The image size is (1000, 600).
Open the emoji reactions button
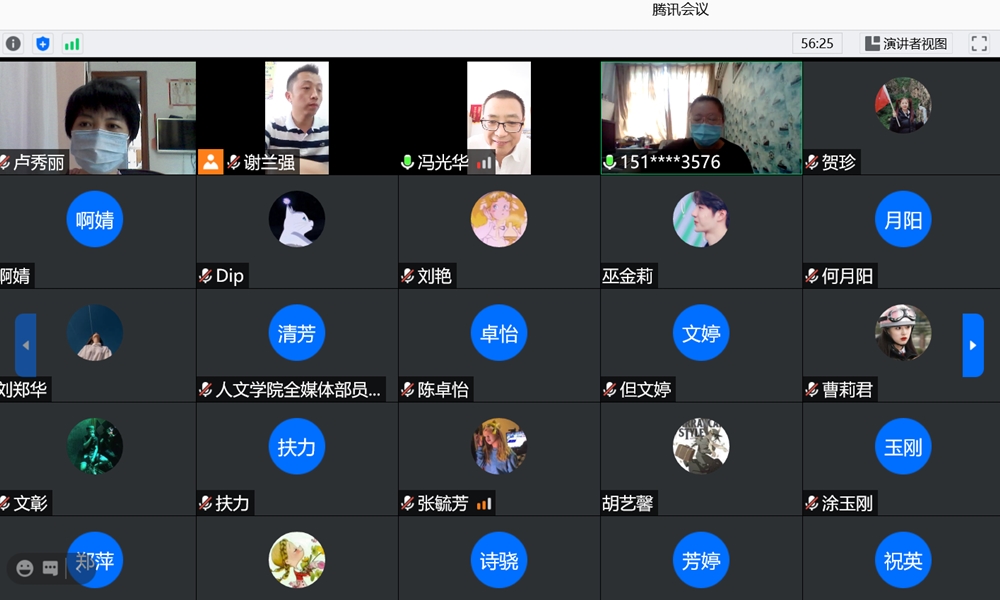[x=25, y=568]
